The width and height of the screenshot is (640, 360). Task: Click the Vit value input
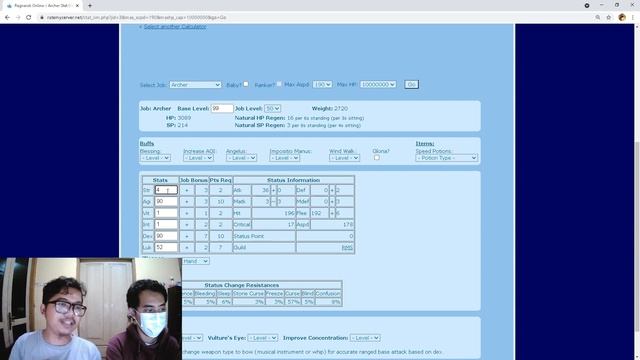(x=166, y=213)
